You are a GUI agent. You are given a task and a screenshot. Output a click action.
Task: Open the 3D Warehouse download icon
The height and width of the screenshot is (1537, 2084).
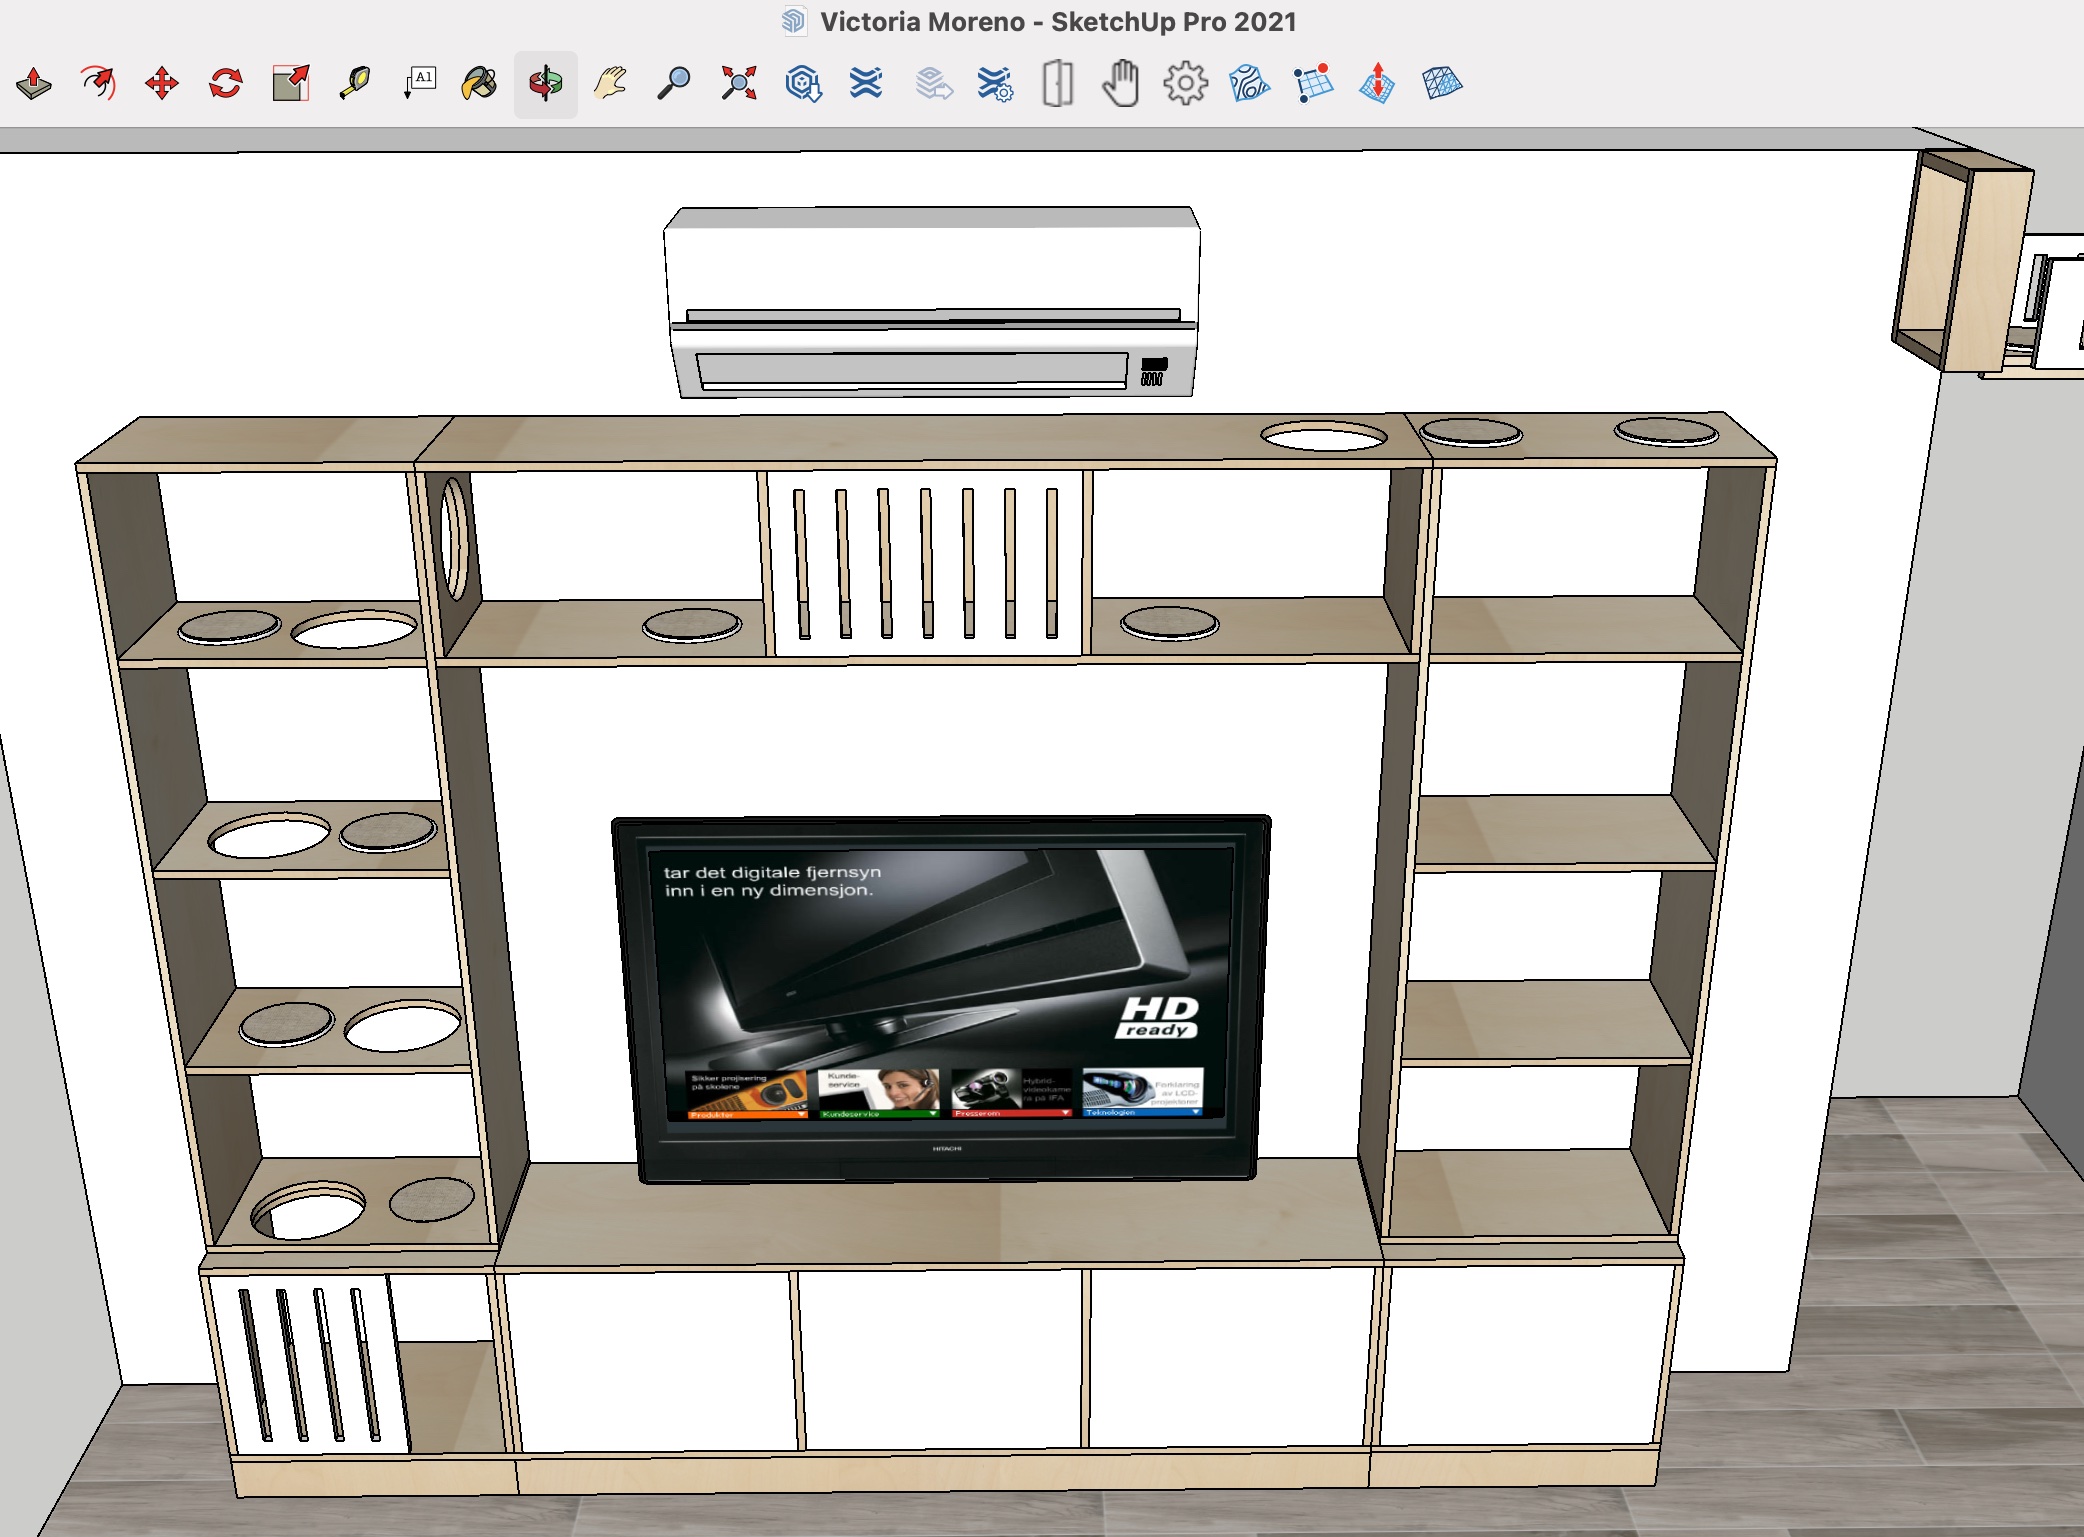point(803,84)
